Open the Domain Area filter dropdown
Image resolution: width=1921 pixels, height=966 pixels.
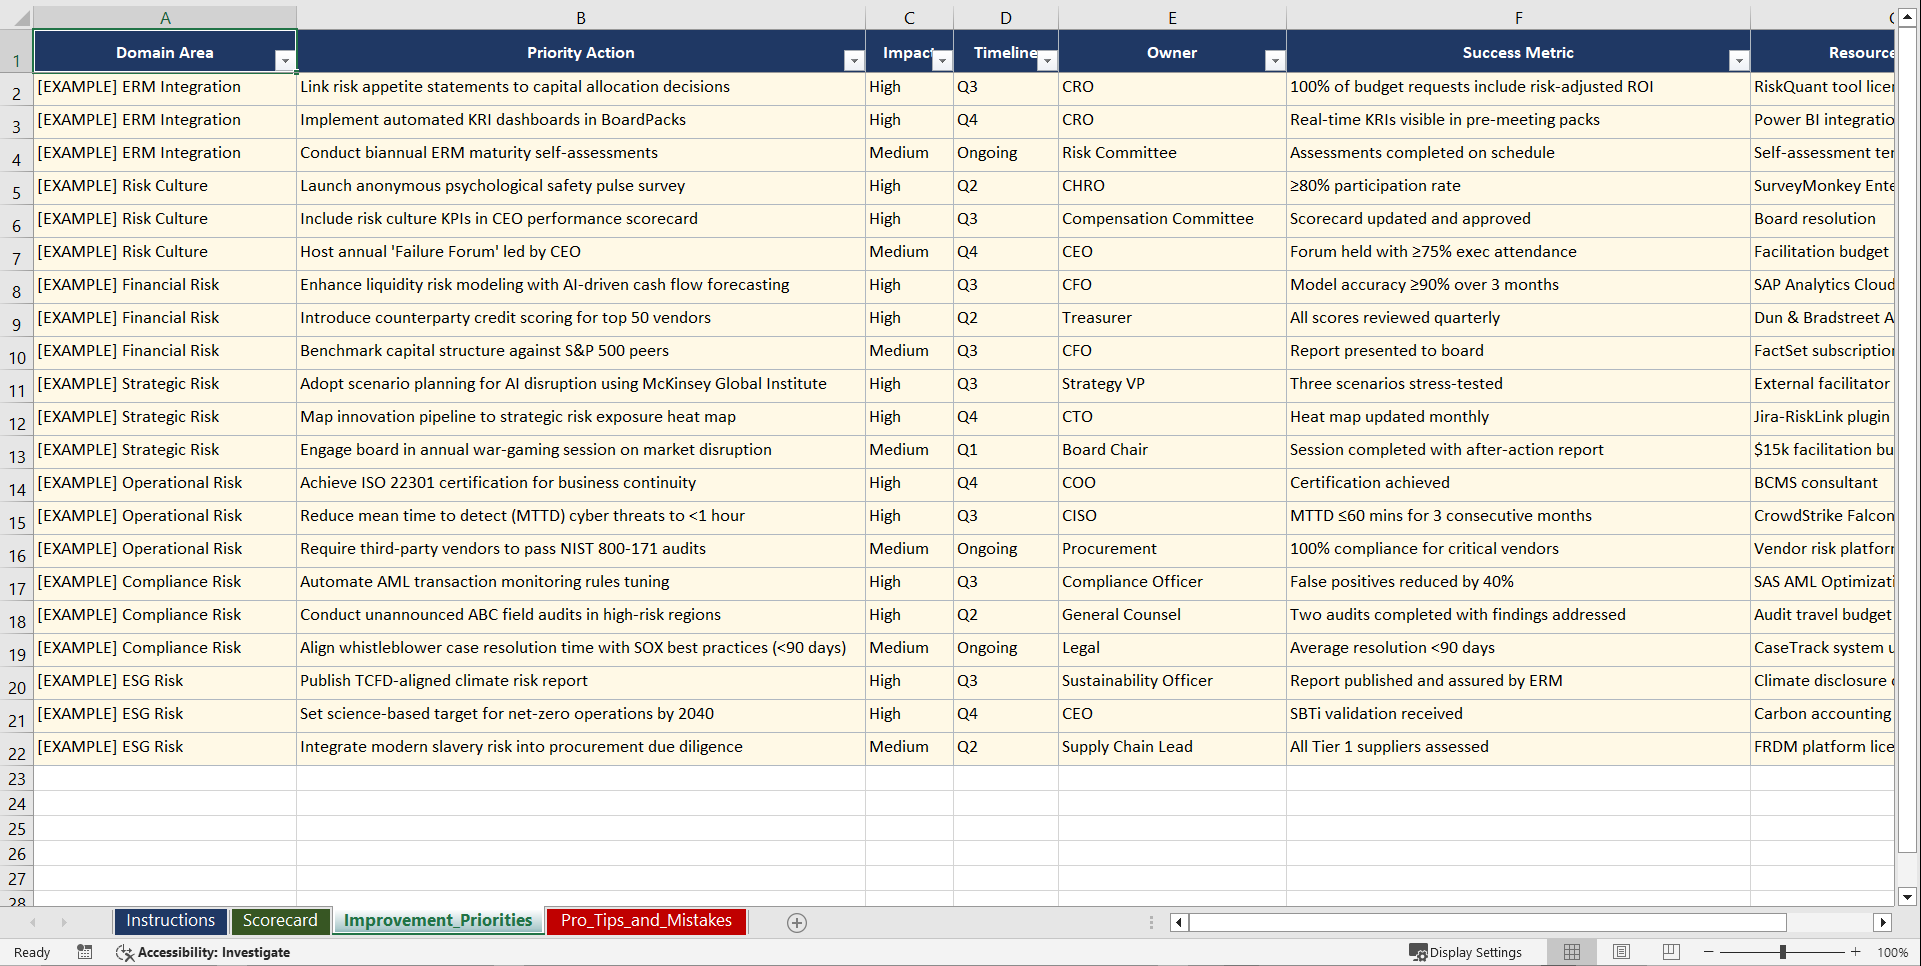click(x=286, y=60)
